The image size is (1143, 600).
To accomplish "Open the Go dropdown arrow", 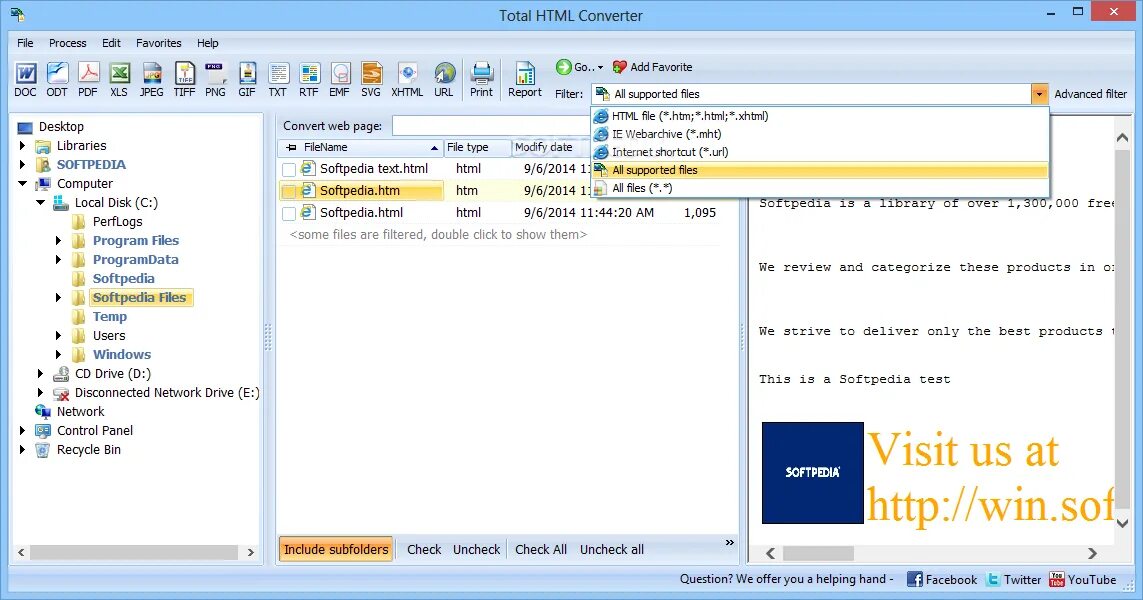I will tap(601, 68).
